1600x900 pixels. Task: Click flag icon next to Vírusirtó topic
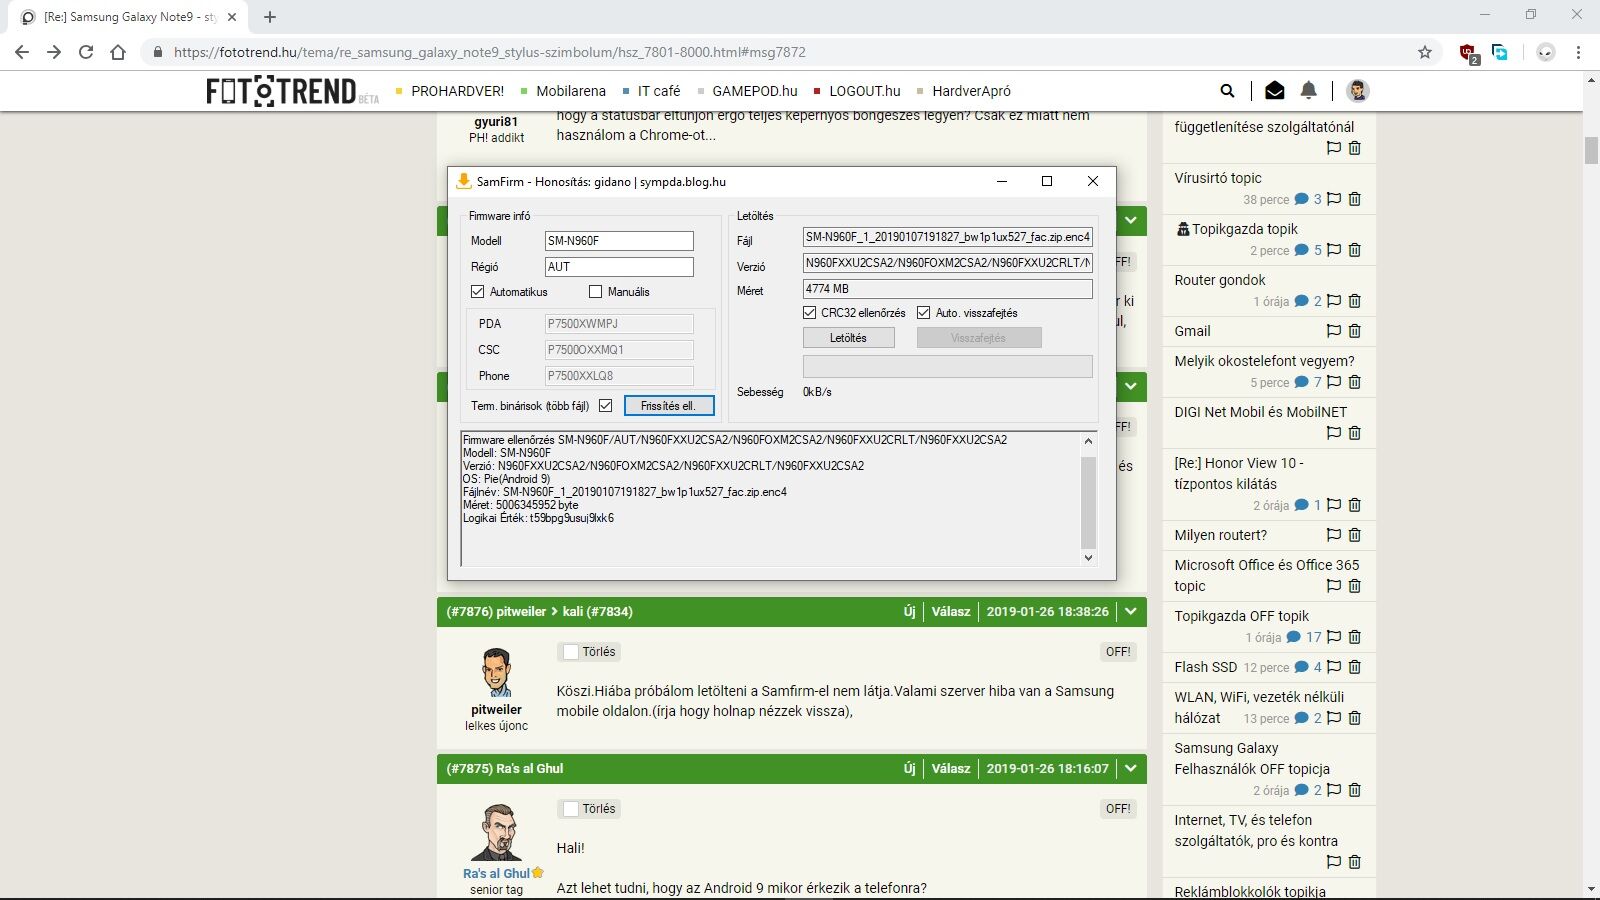1334,199
